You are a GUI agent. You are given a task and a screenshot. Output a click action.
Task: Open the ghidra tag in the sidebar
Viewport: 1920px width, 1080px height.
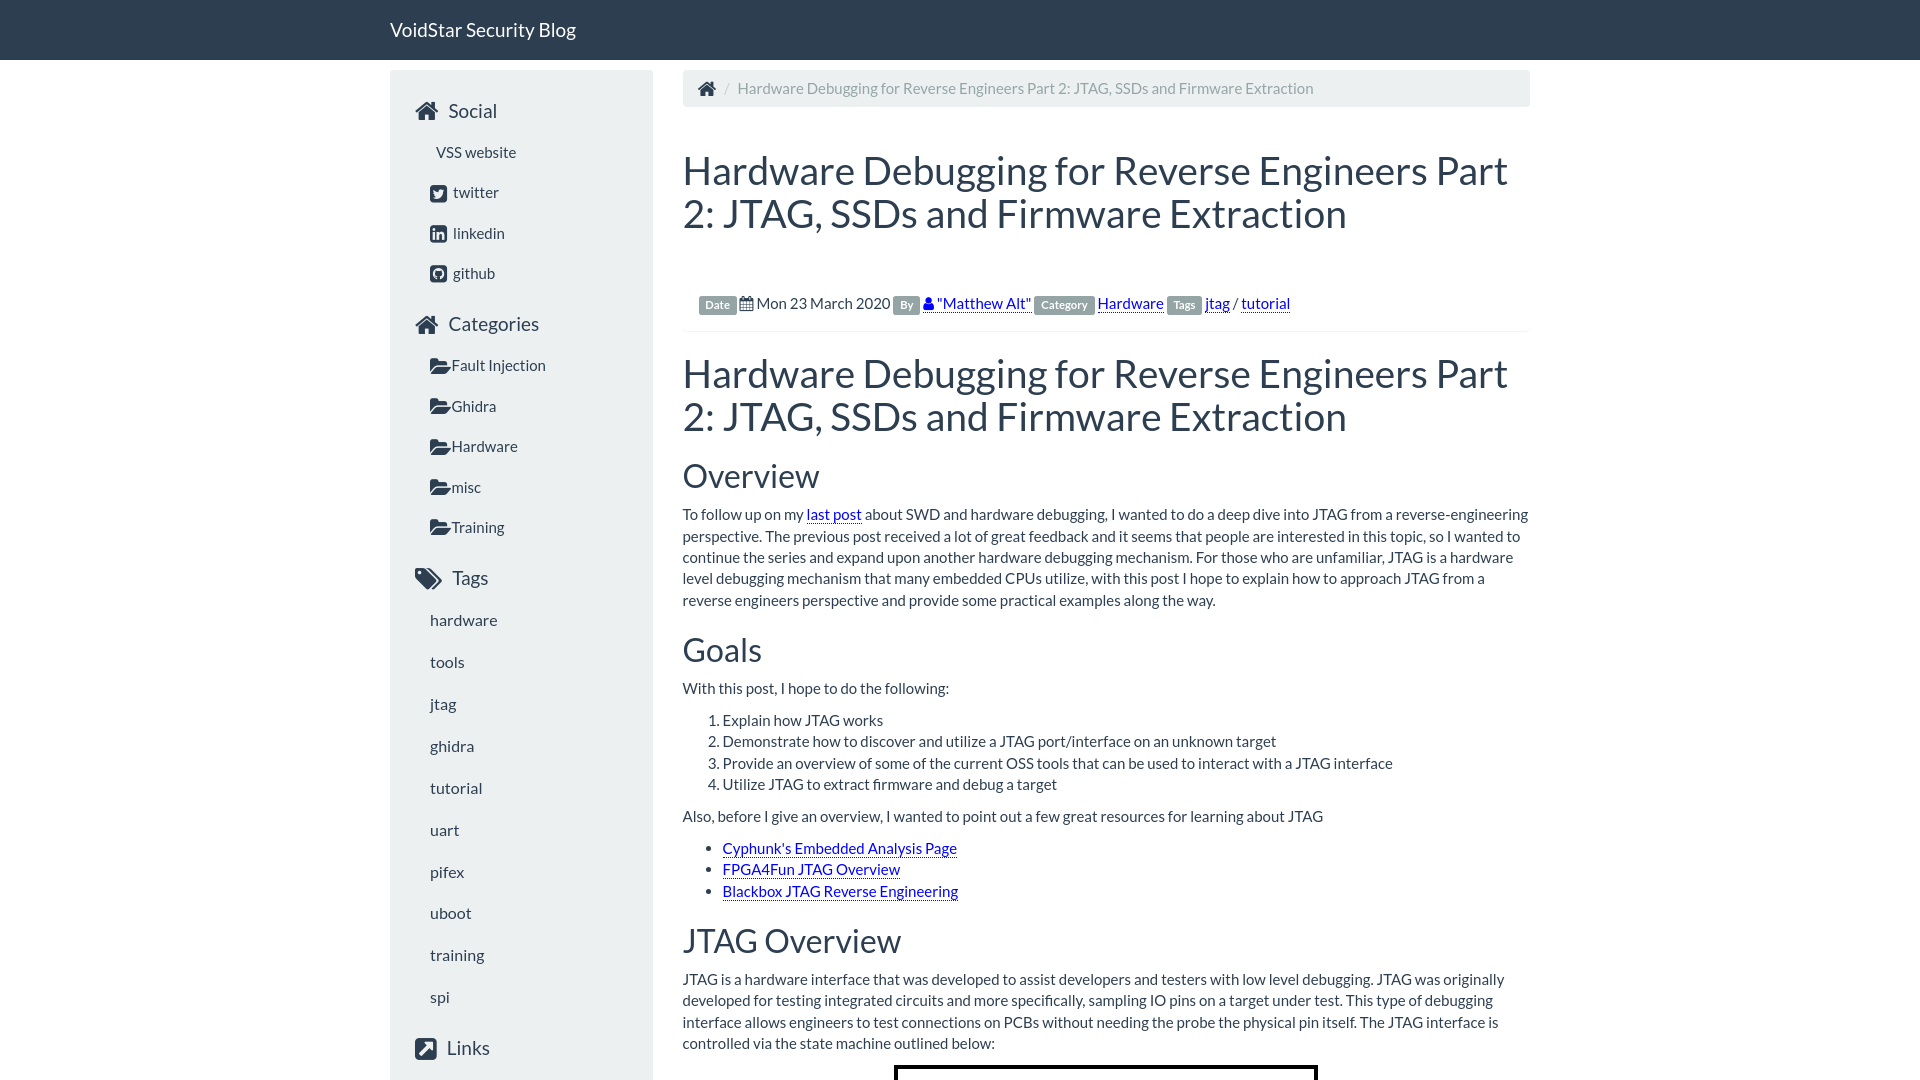point(452,746)
